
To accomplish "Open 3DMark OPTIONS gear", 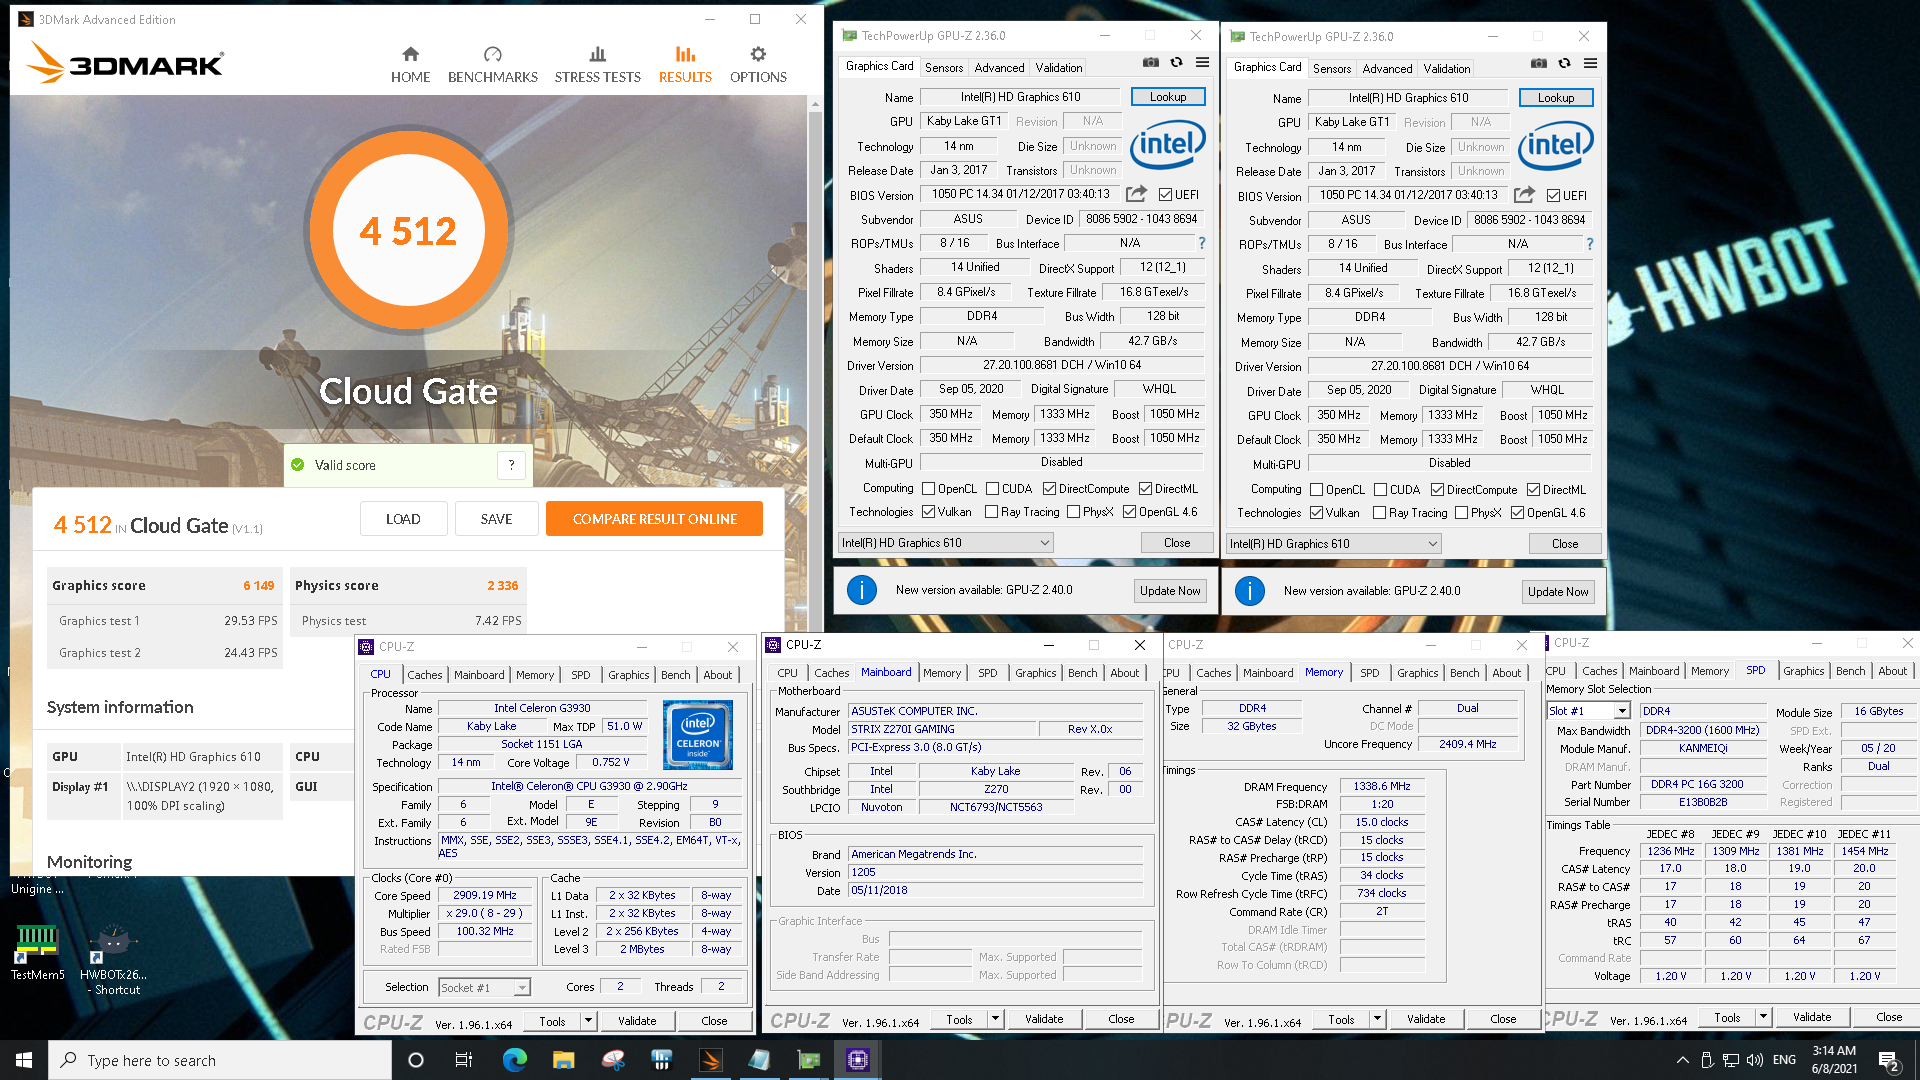I will coord(758,64).
